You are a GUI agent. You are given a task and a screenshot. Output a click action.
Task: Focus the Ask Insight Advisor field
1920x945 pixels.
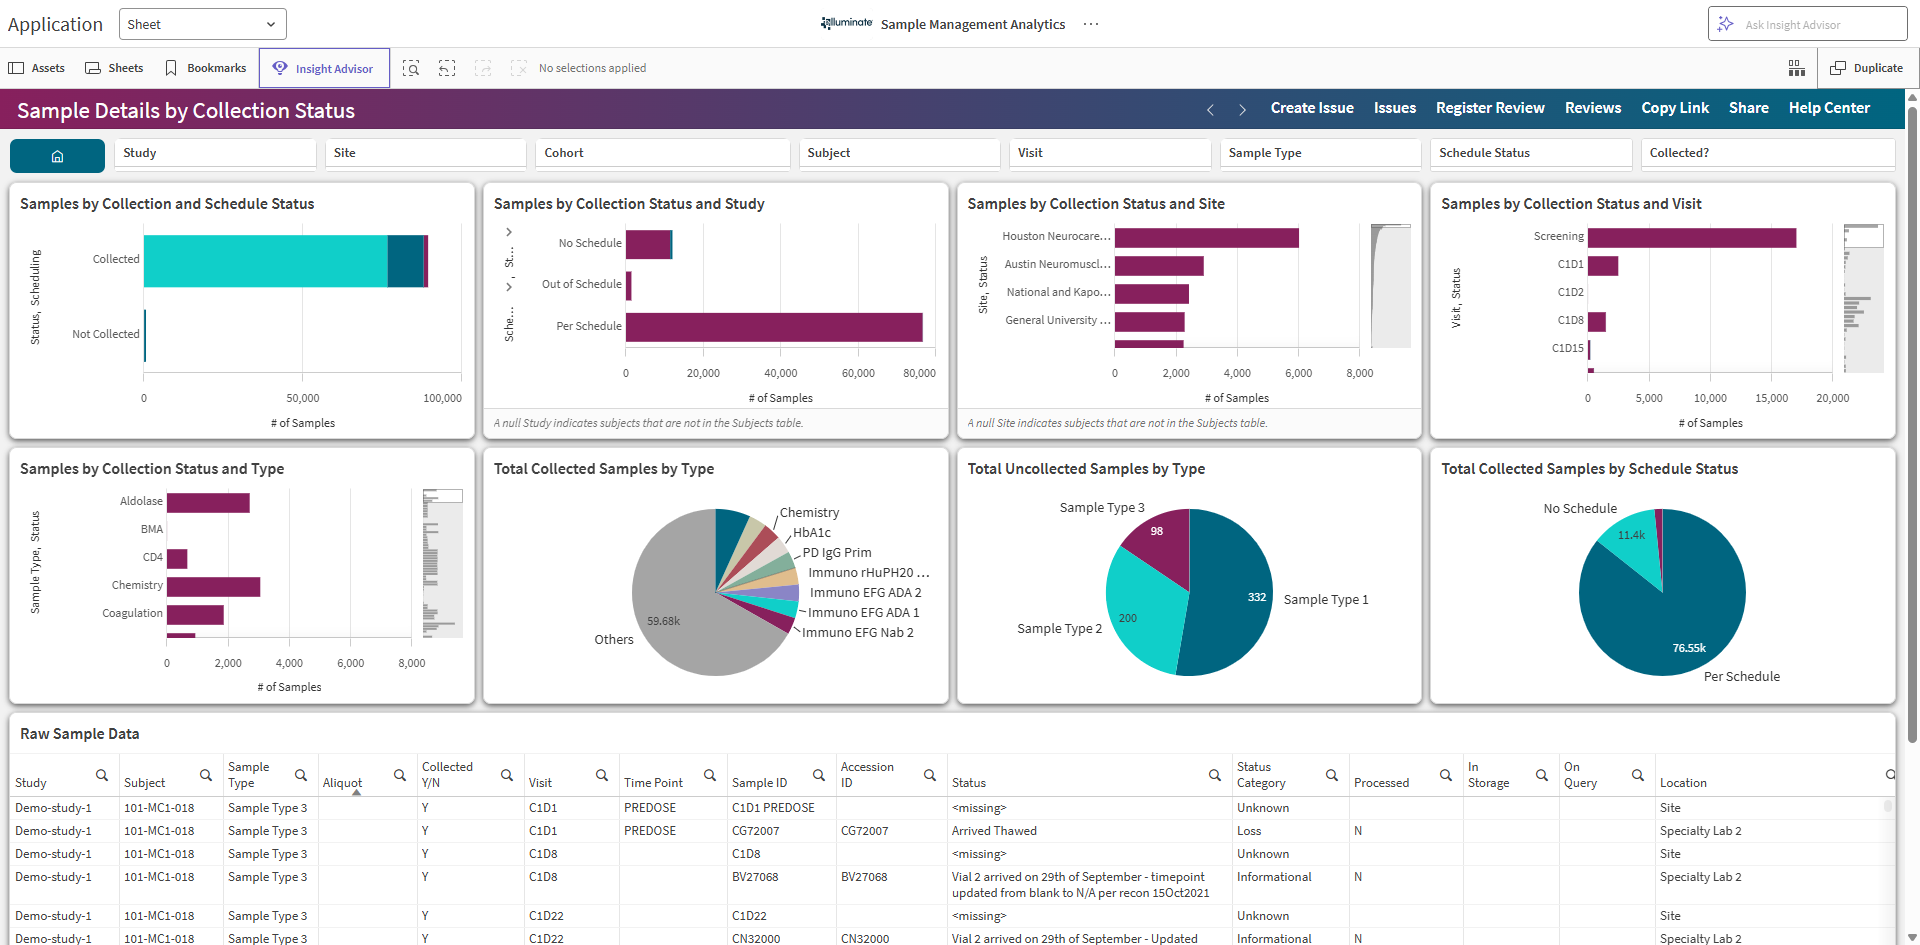pyautogui.click(x=1808, y=24)
